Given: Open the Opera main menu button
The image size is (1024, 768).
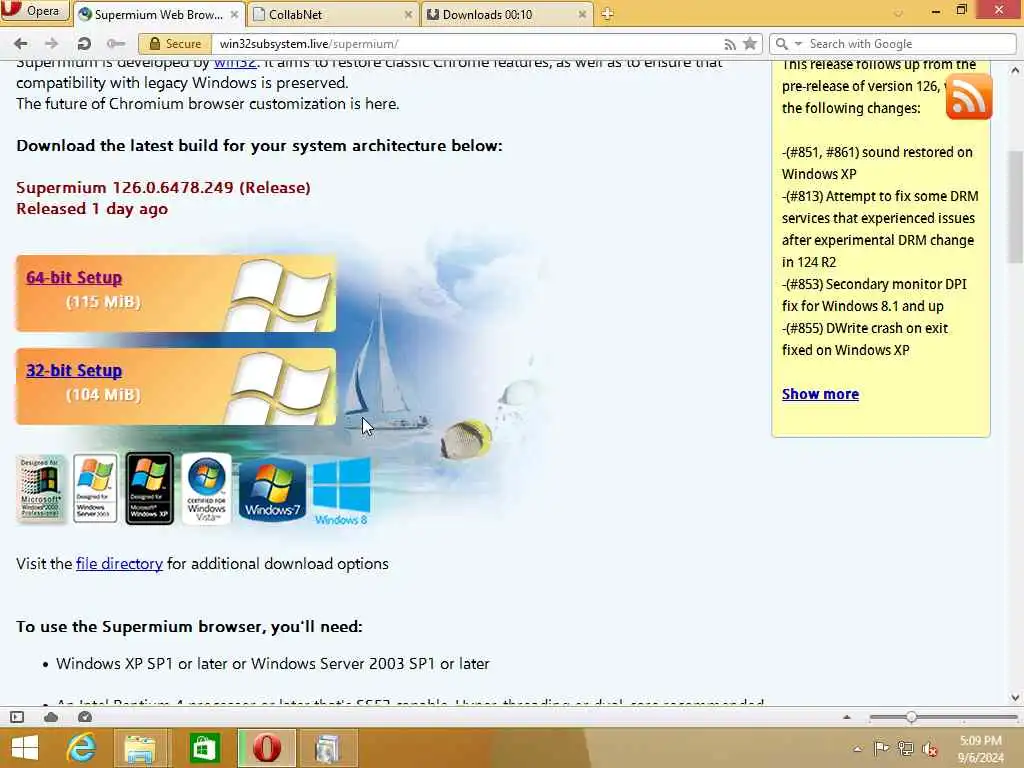Looking at the screenshot, I should pos(34,11).
